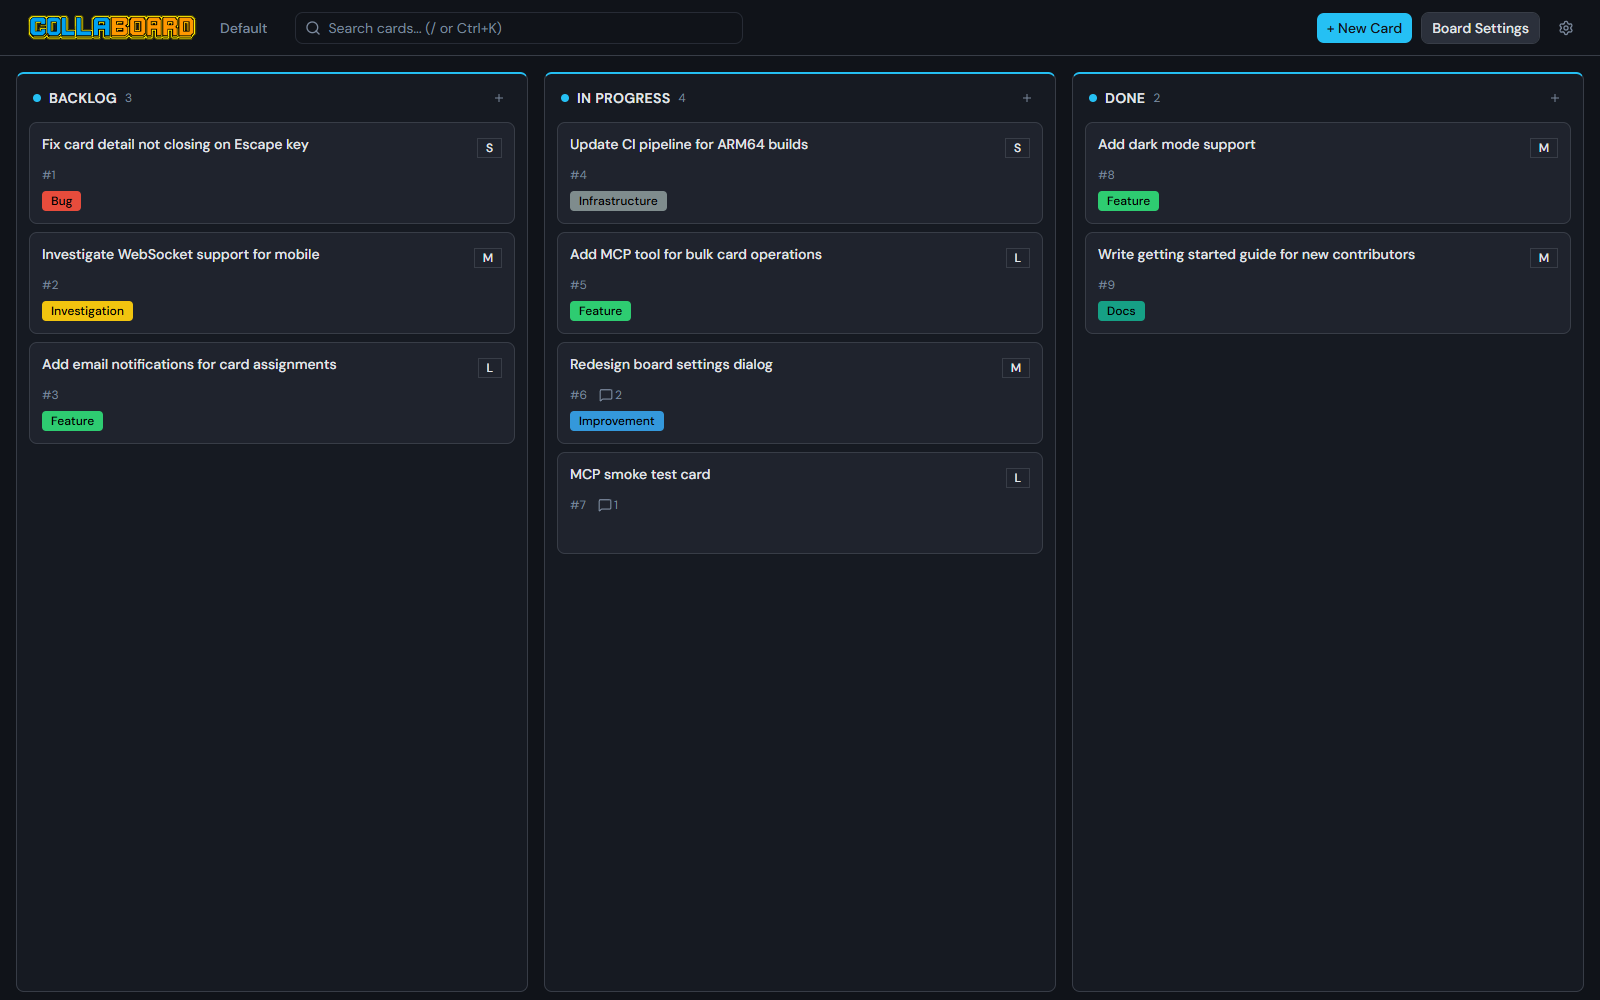Click card number #7
The height and width of the screenshot is (1000, 1600).
(x=578, y=505)
